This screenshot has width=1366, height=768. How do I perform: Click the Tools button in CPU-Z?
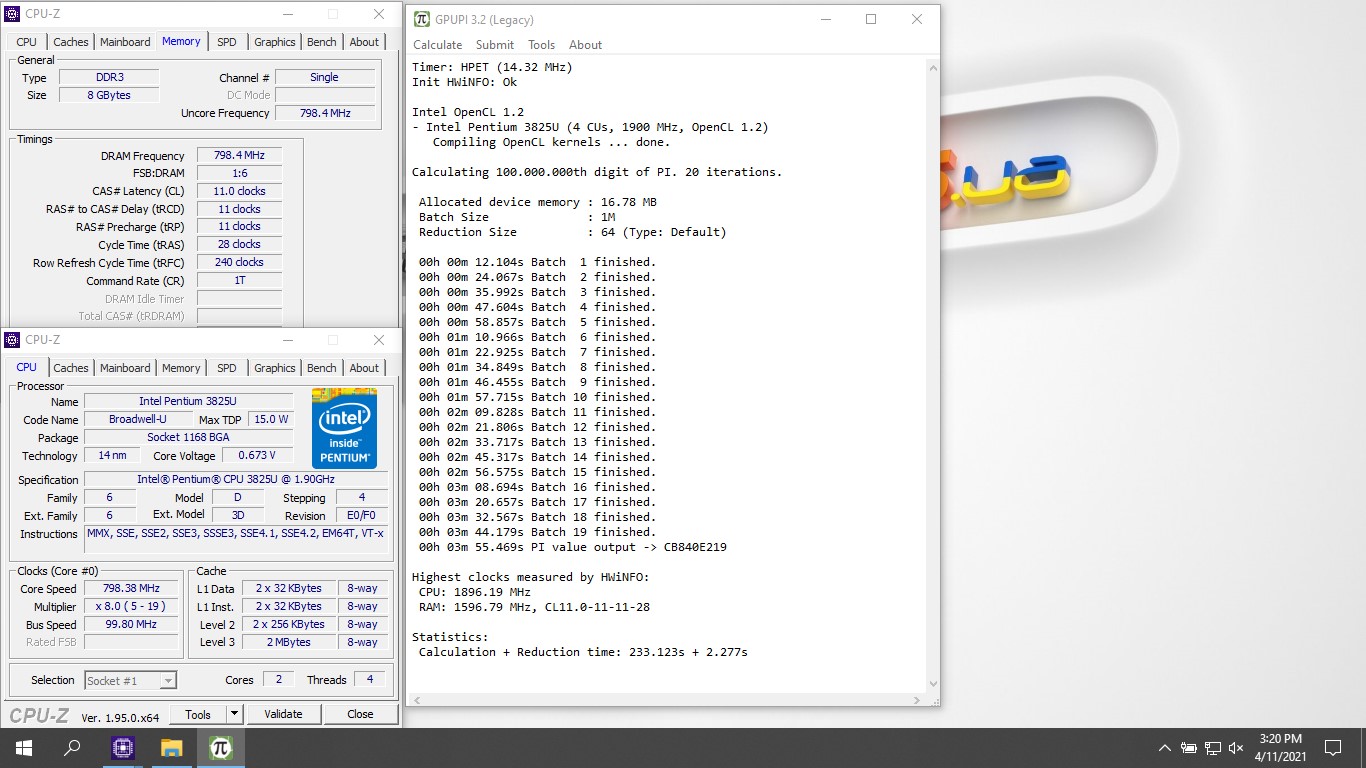[198, 714]
